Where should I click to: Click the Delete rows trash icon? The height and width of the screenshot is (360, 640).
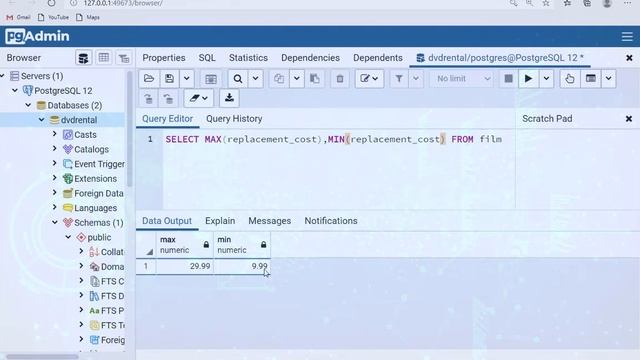click(x=340, y=78)
